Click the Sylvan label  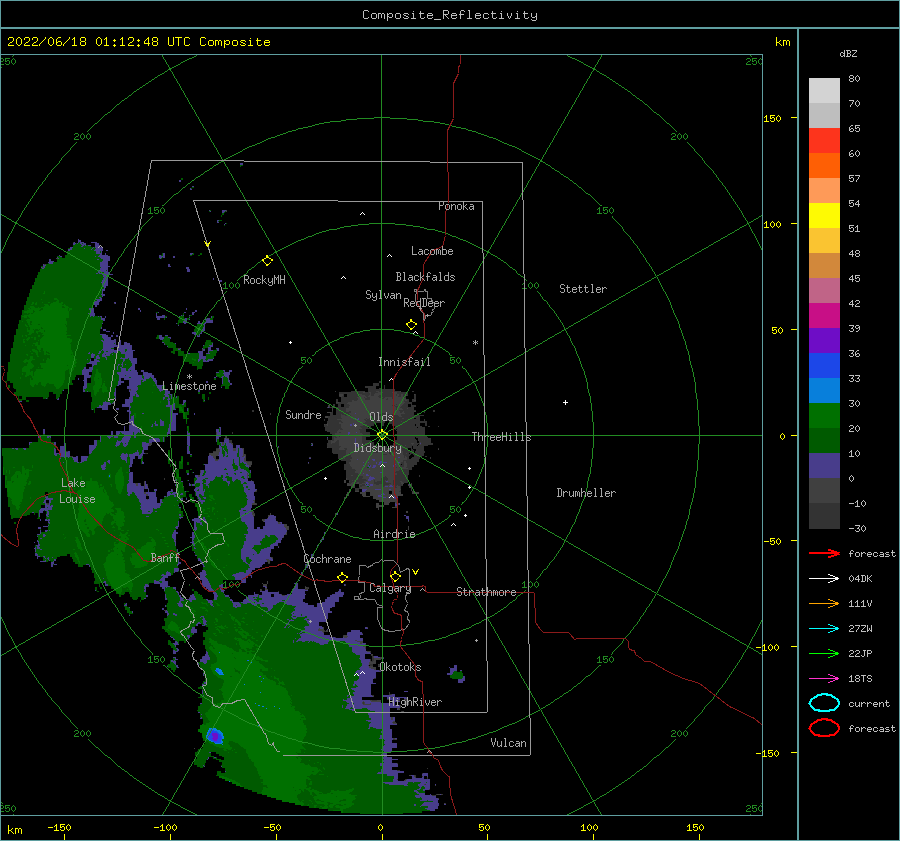(383, 295)
